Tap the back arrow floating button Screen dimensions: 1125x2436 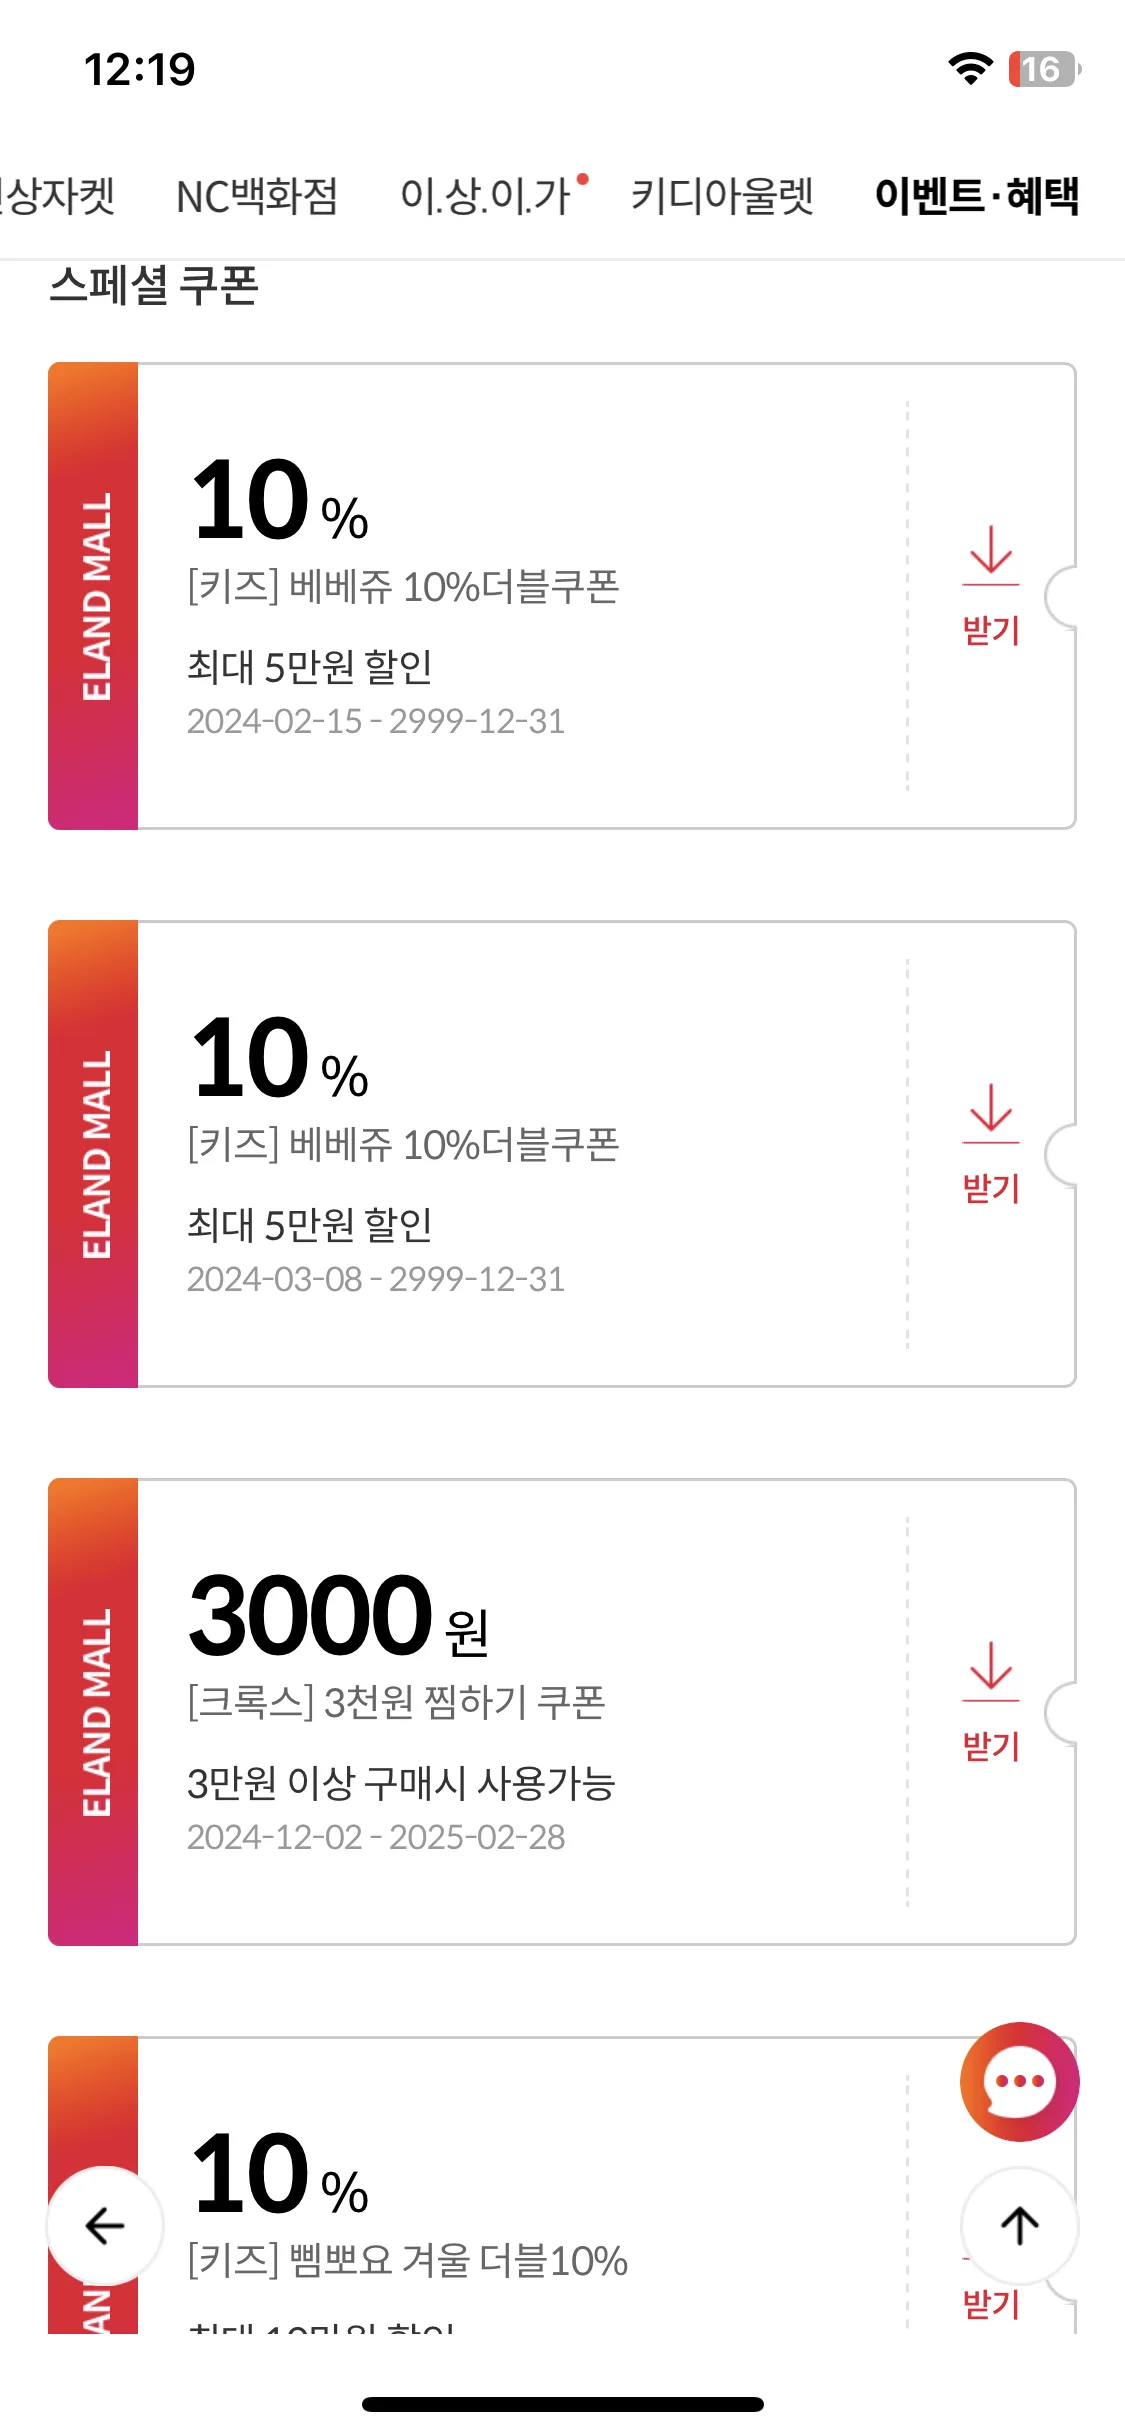click(x=105, y=2226)
